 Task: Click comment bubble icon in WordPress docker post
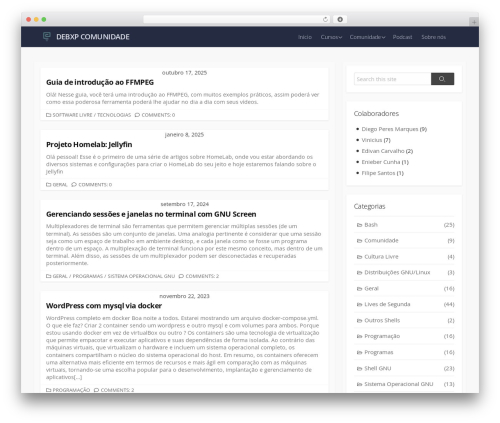[96, 390]
